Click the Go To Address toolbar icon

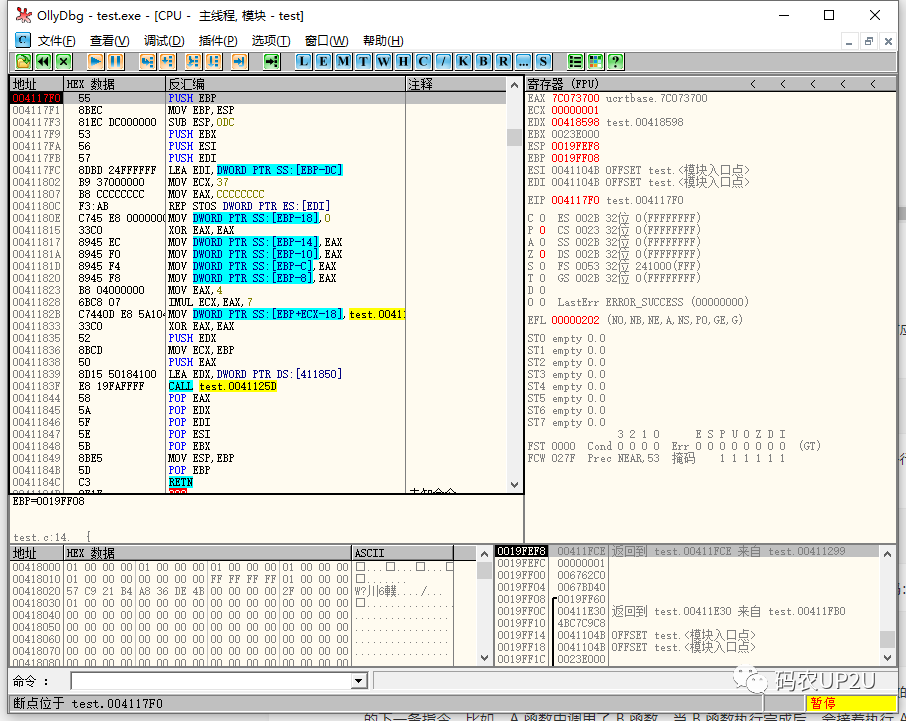pos(272,61)
